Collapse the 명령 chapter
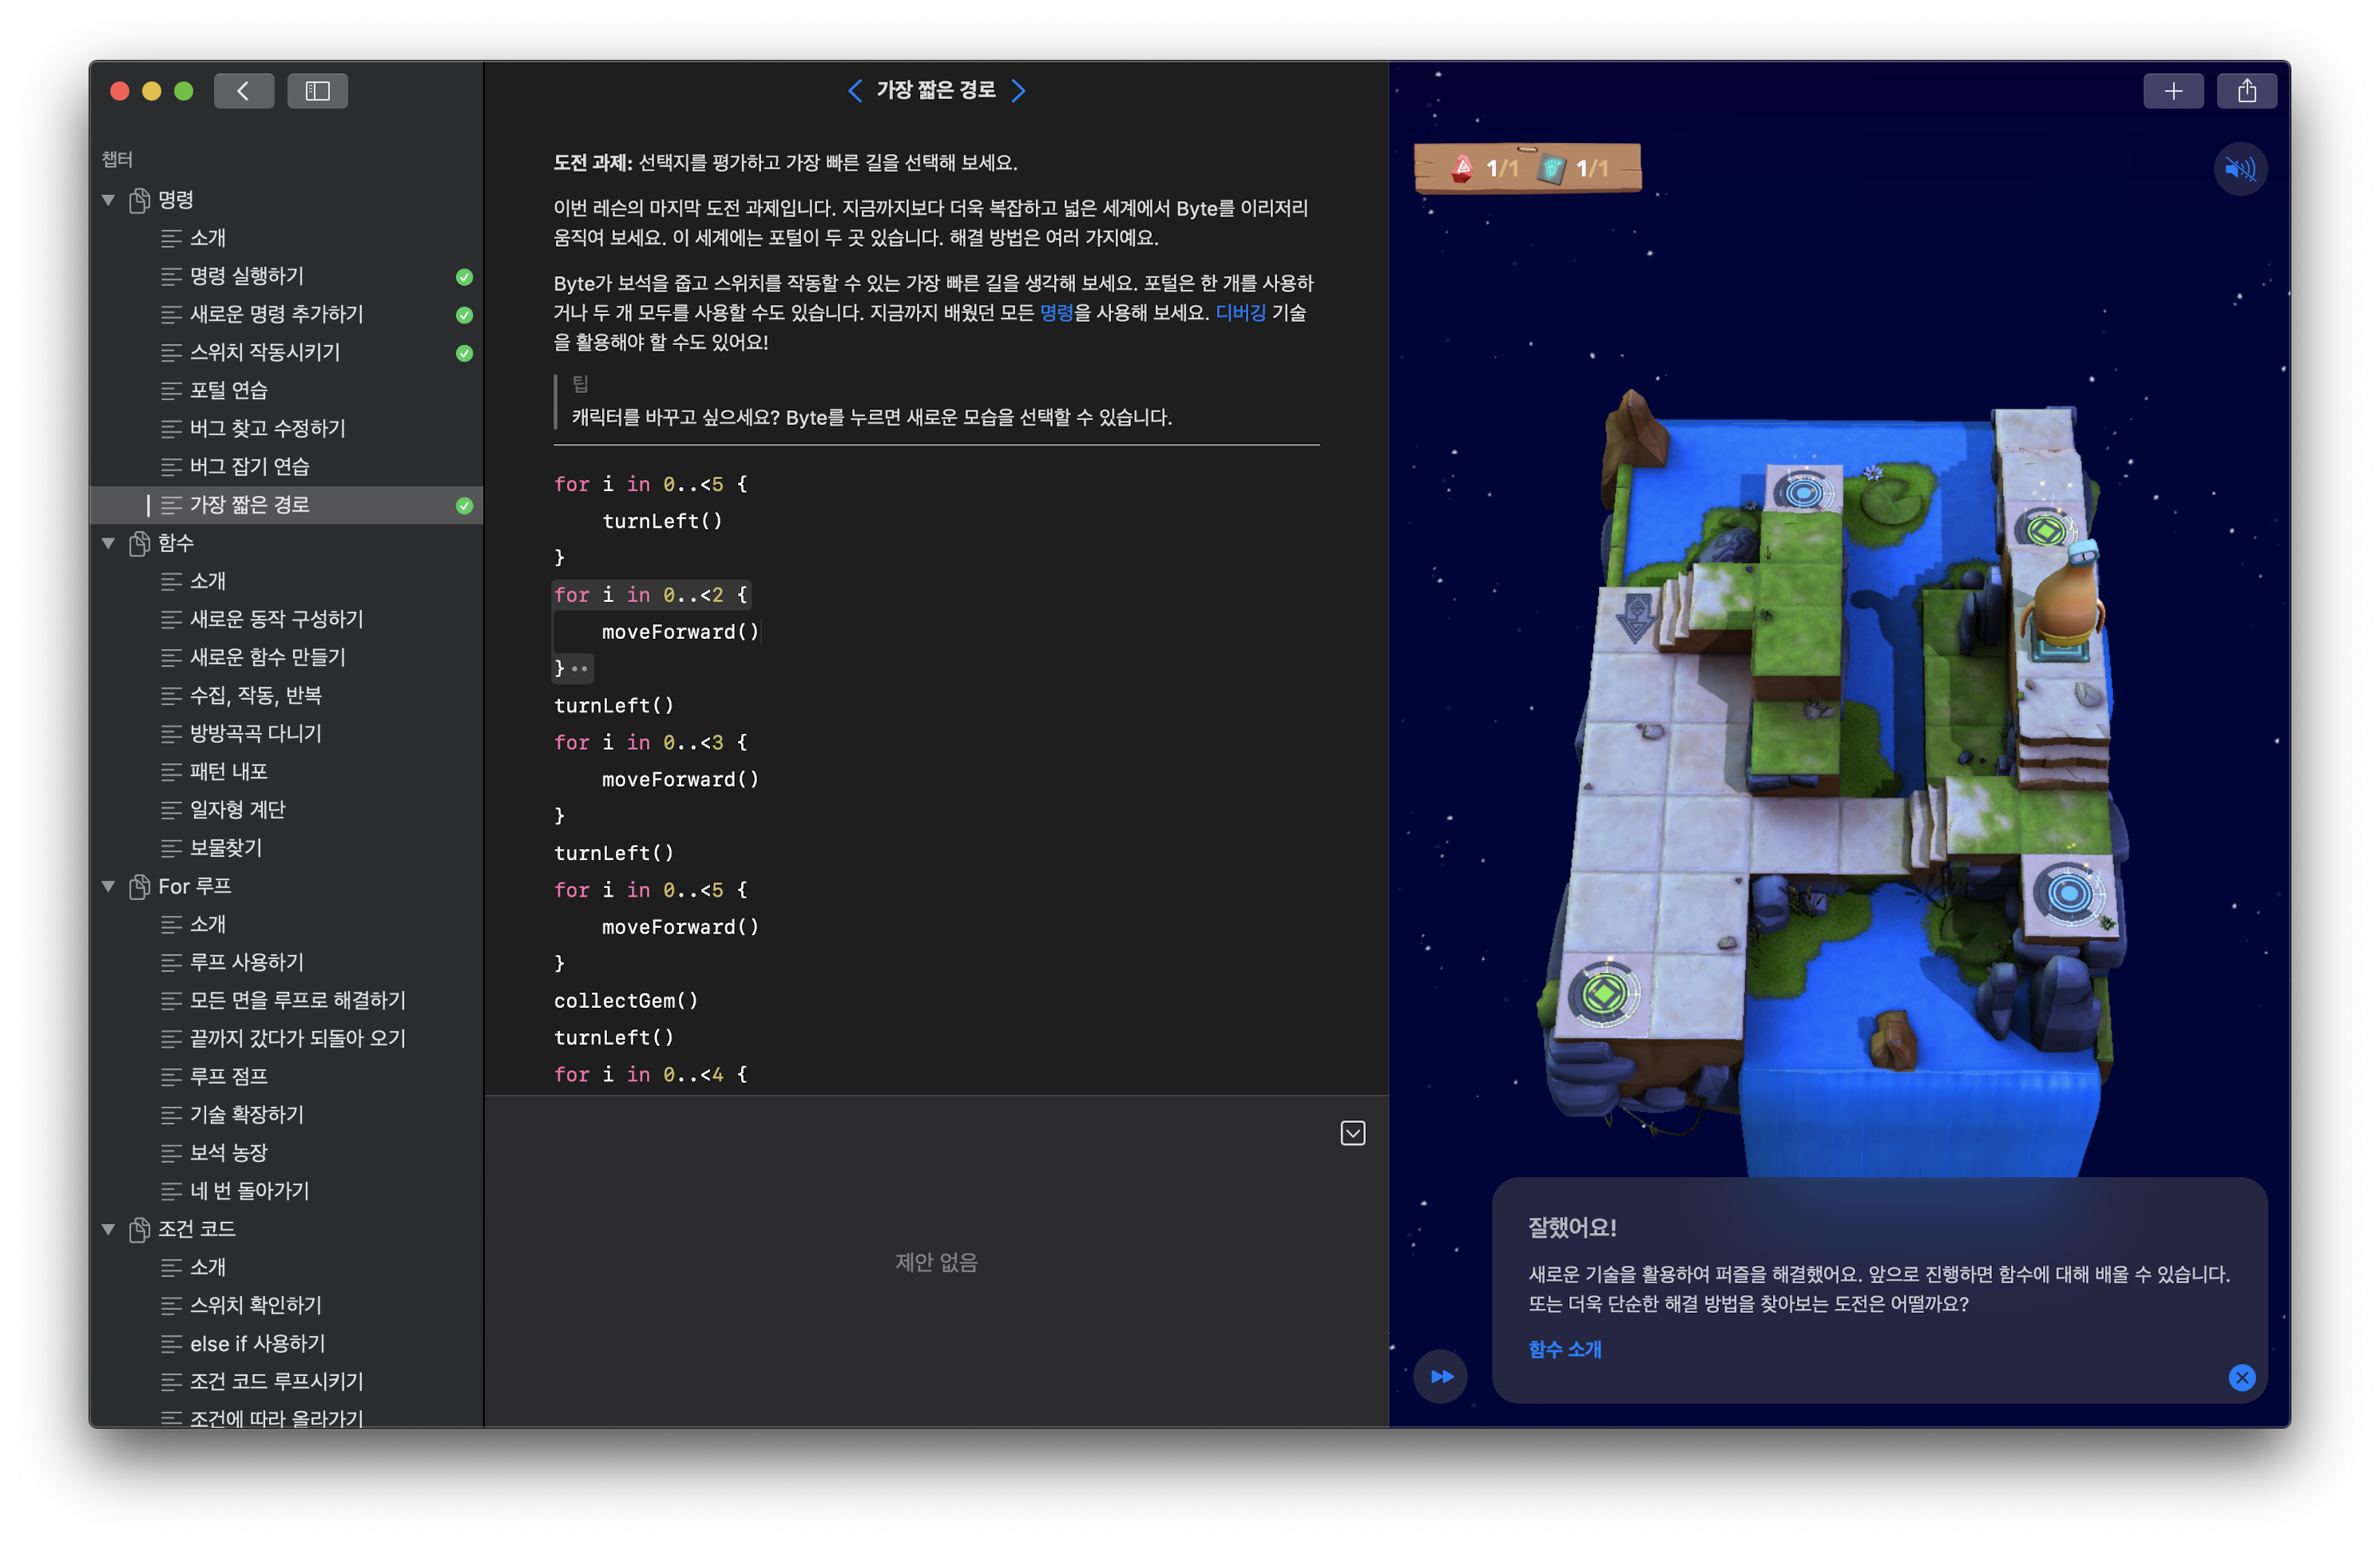 tap(108, 200)
